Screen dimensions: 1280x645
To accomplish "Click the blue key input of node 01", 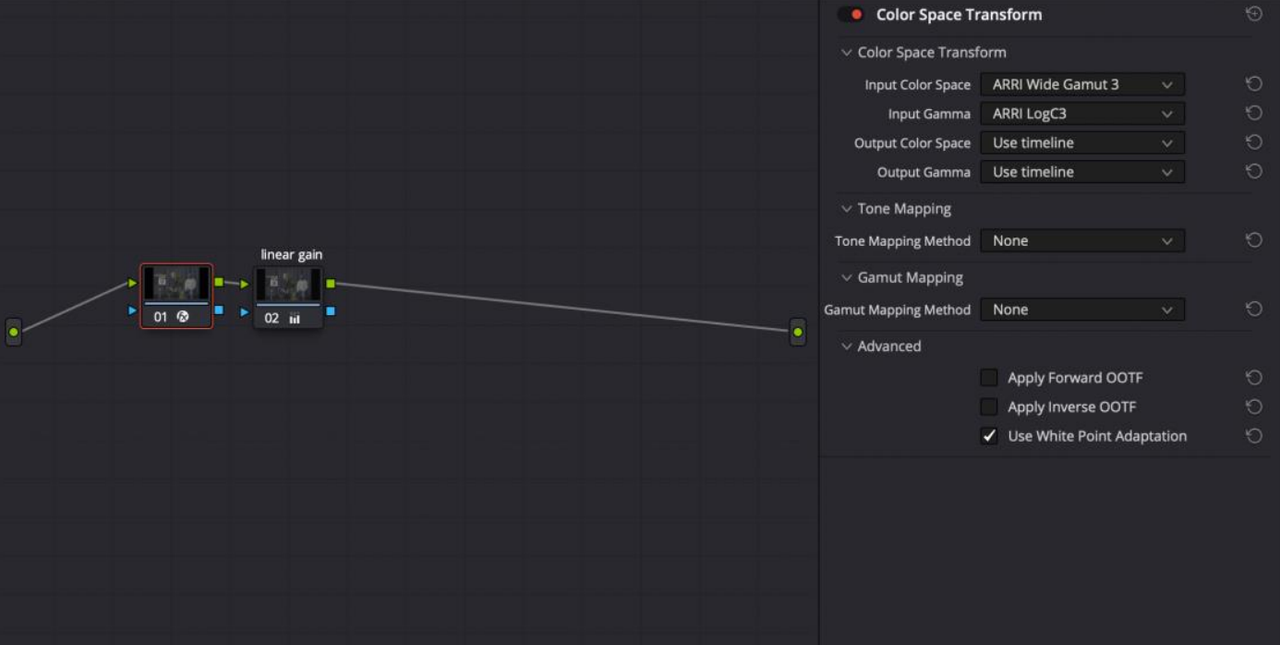I will click(133, 311).
